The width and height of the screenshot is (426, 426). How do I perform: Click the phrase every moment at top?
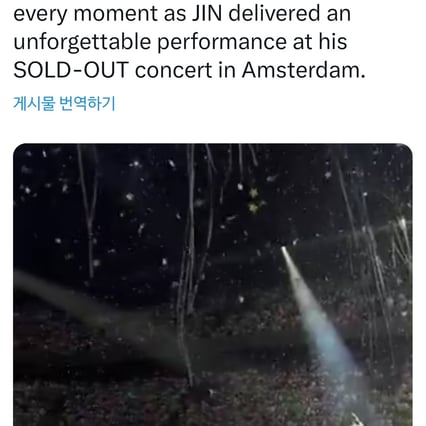tap(85, 14)
